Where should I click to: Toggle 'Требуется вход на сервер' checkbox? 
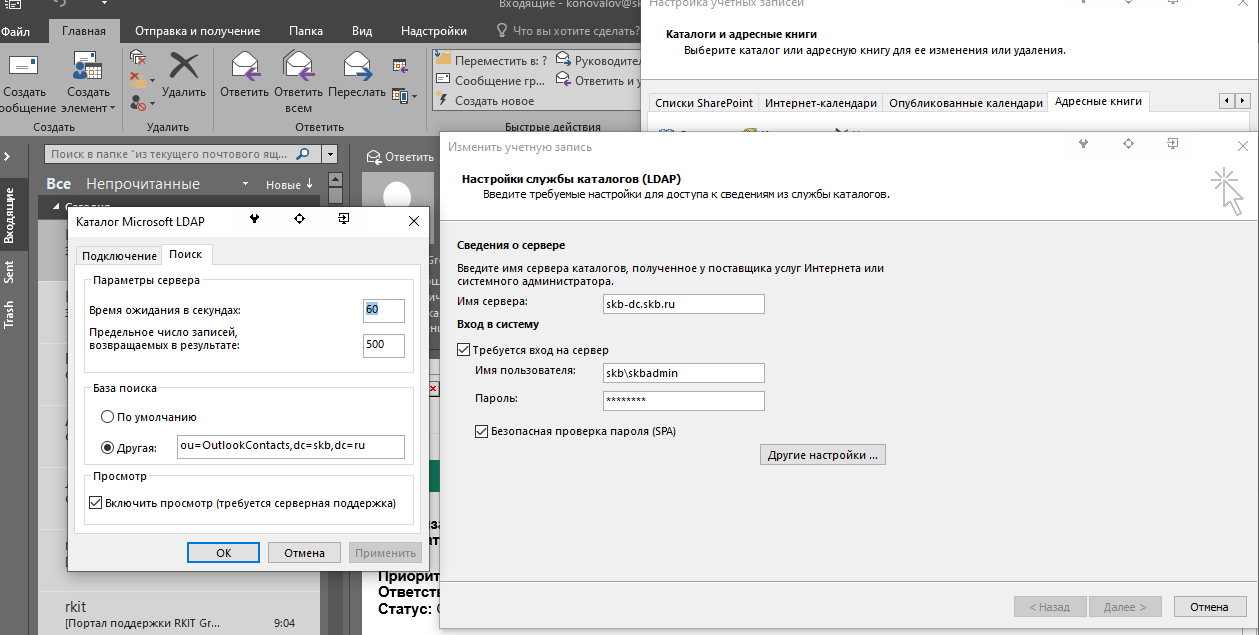pos(463,350)
